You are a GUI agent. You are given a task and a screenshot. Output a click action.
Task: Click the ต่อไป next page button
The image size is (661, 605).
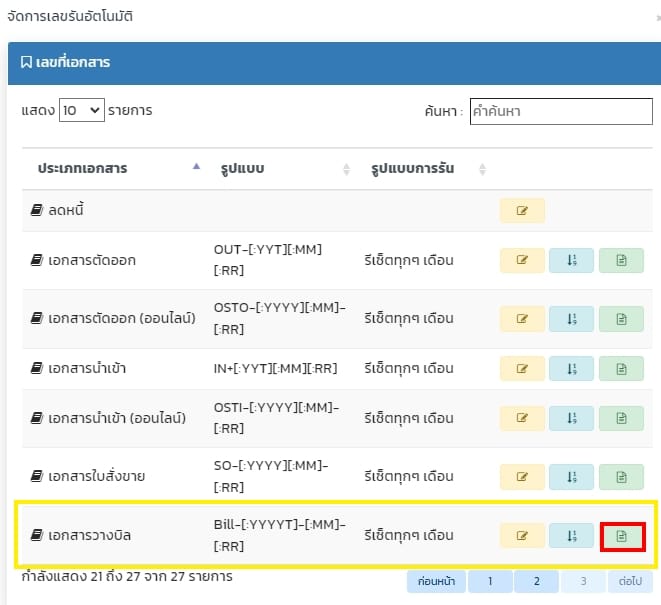(629, 581)
